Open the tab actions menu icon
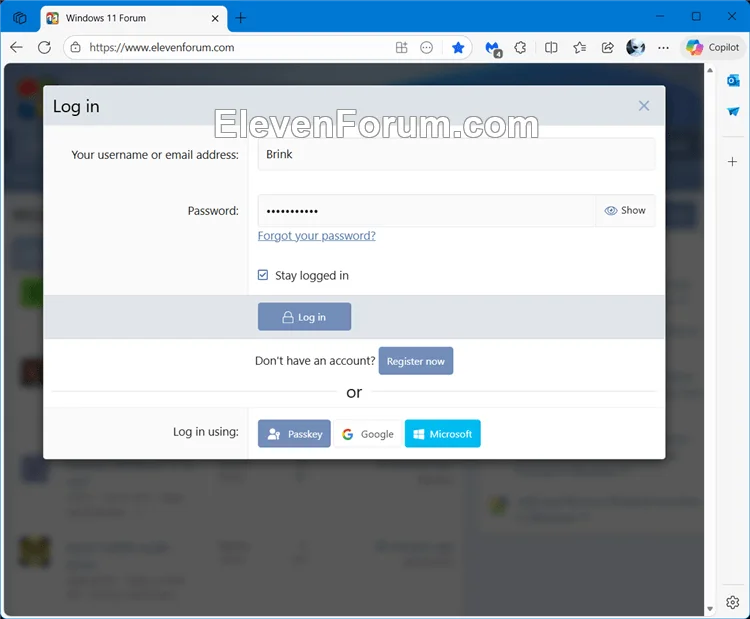This screenshot has width=750, height=619. pos(20,18)
